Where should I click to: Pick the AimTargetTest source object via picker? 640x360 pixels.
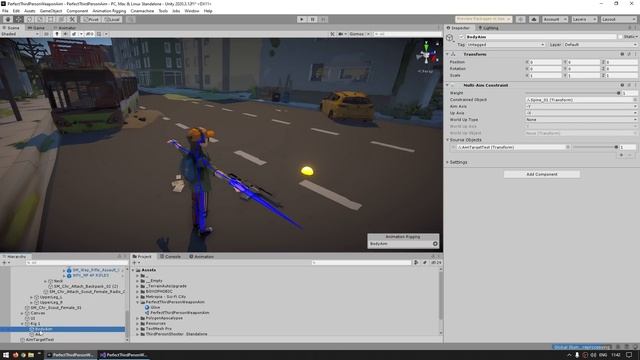click(568, 147)
